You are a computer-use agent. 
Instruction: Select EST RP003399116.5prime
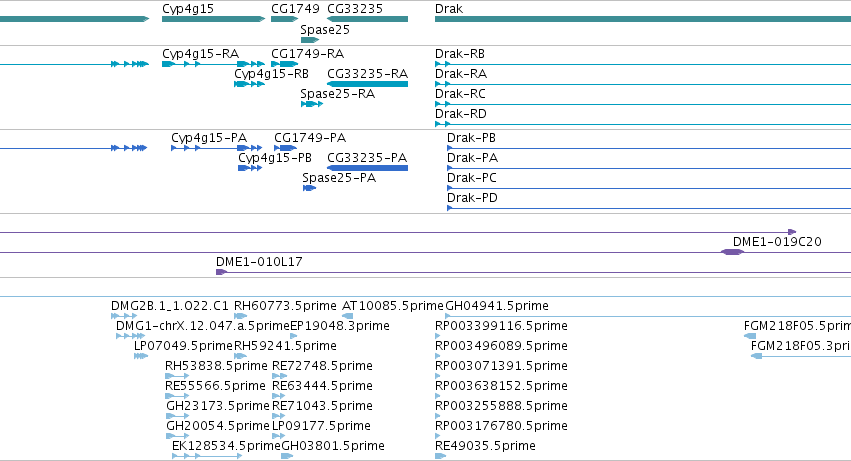tap(437, 336)
